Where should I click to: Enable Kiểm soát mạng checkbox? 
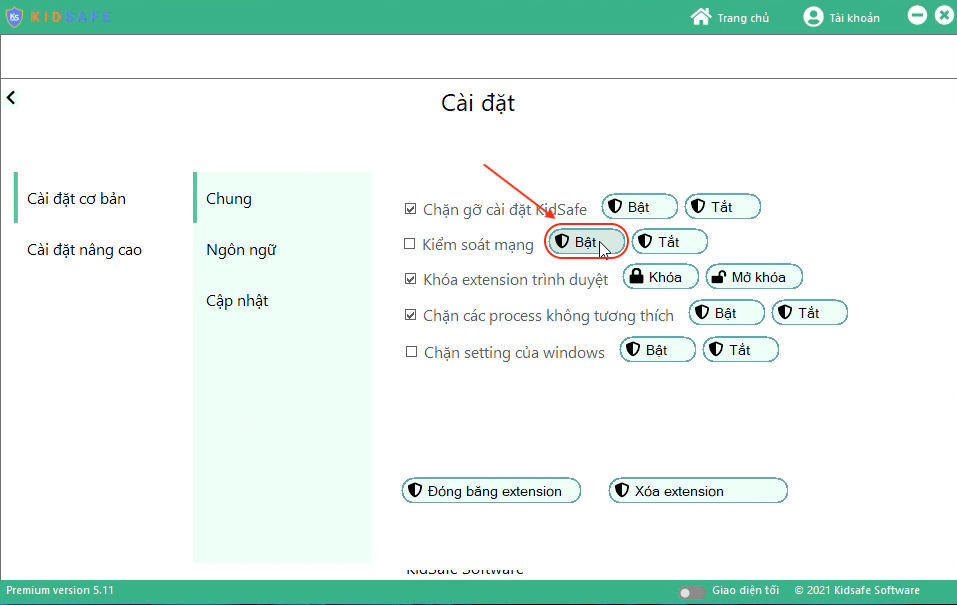click(x=409, y=244)
